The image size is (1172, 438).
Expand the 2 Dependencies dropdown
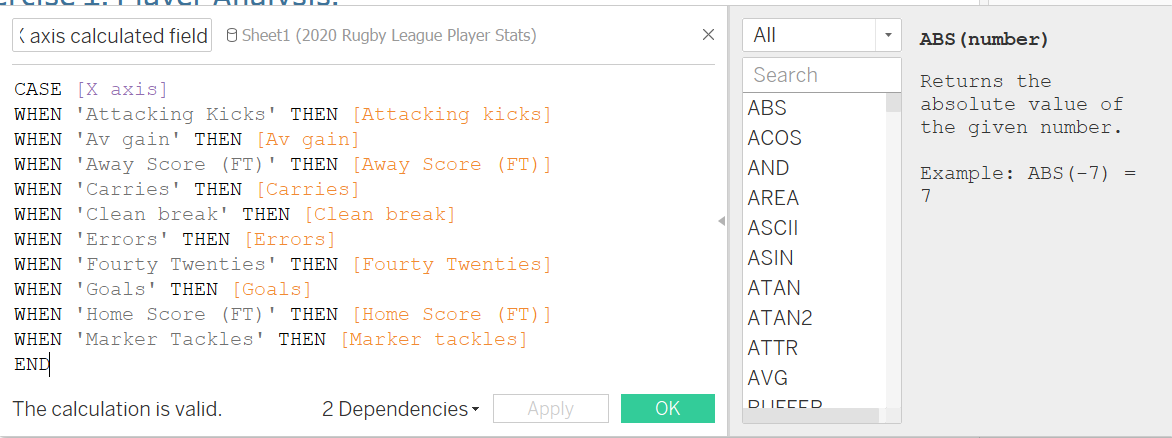[x=400, y=409]
